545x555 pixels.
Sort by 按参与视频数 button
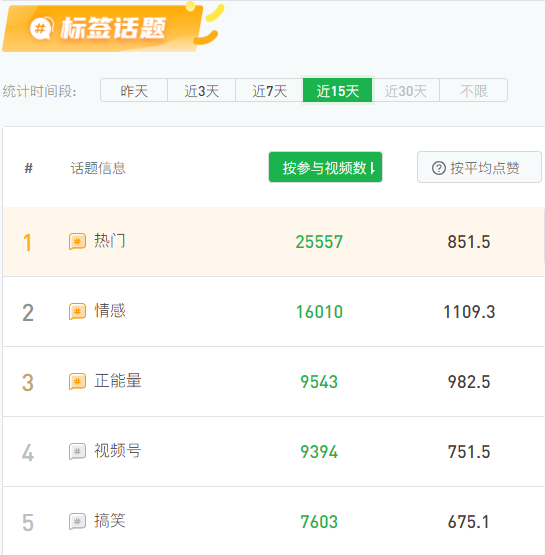point(325,167)
